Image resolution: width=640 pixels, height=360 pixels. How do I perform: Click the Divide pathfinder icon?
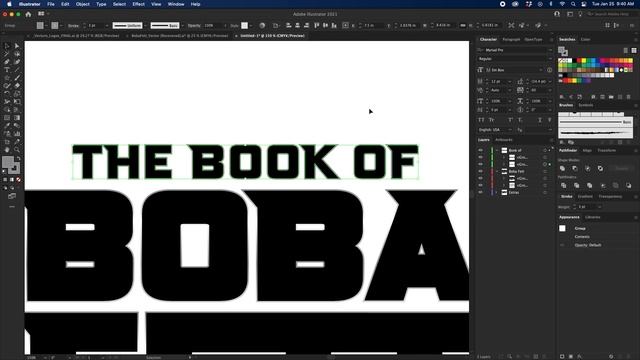pyautogui.click(x=564, y=185)
